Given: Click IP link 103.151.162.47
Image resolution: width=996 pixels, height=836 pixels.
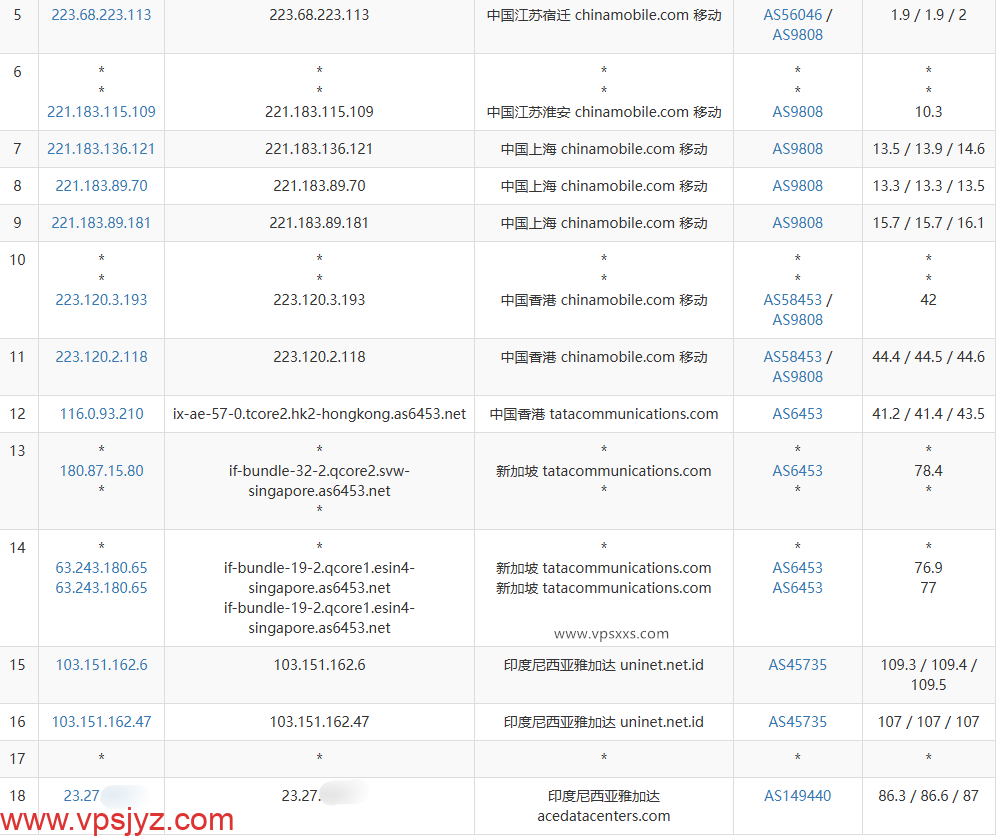Looking at the screenshot, I should tap(101, 722).
